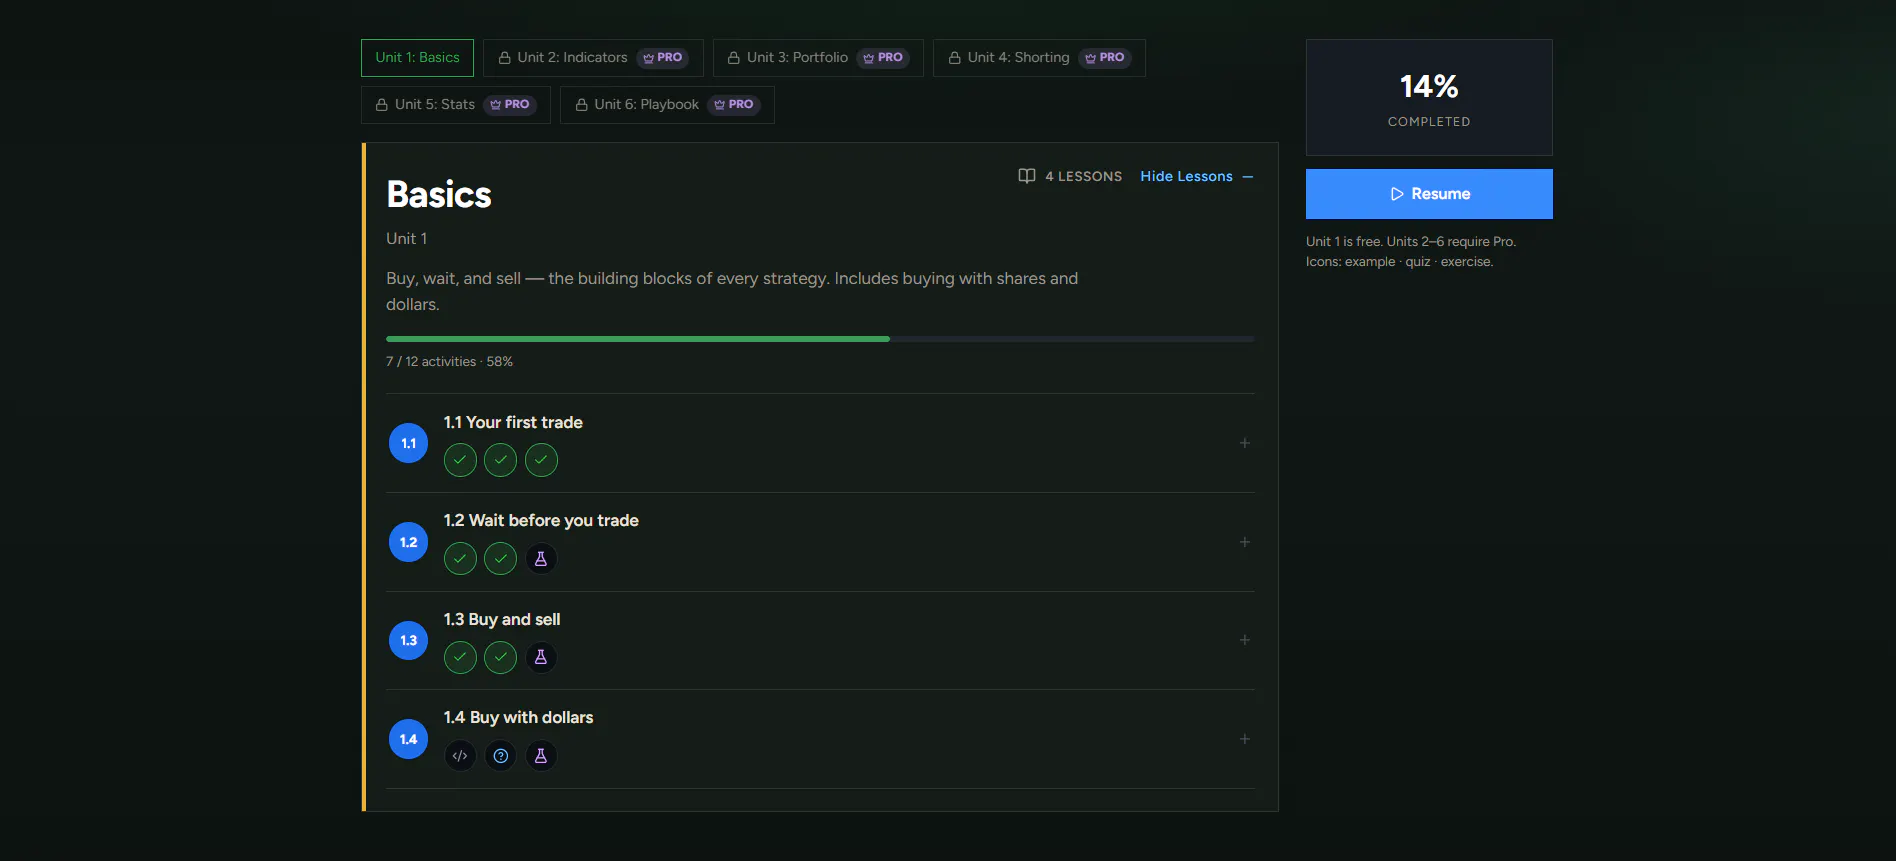Switch to Unit 2: Indicators tab

[x=593, y=58]
